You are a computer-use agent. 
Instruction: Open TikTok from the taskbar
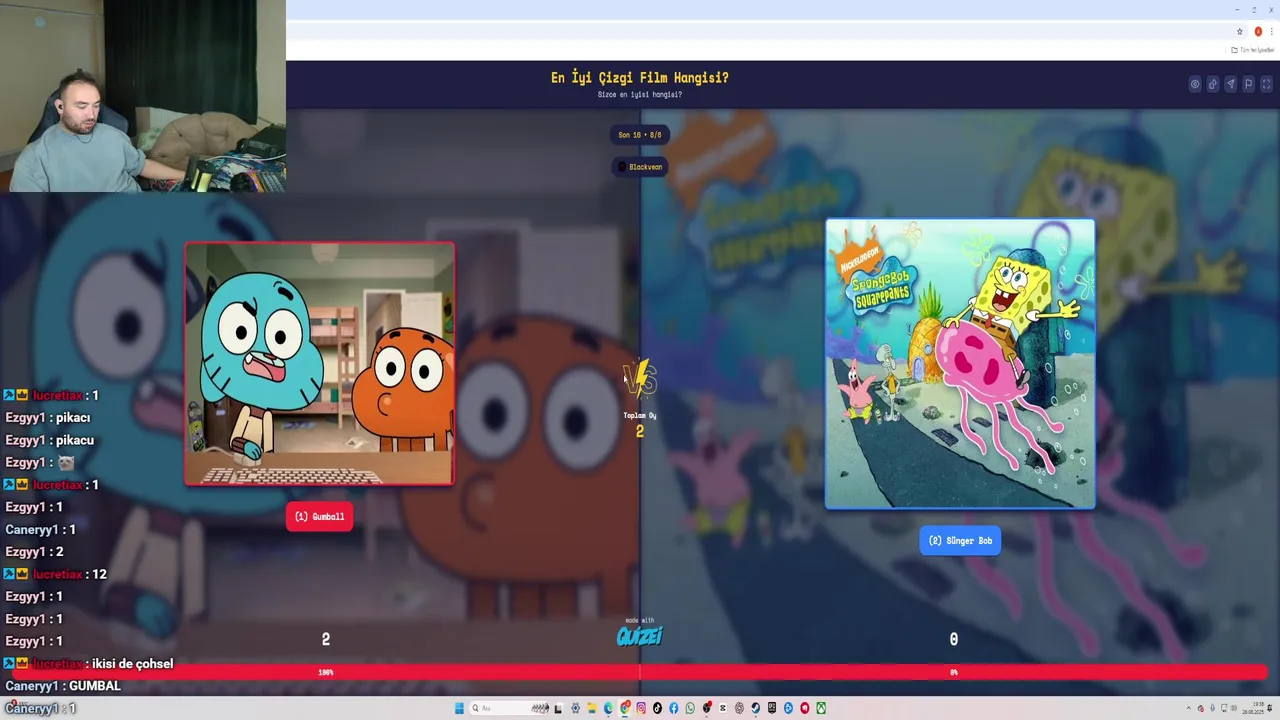657,708
